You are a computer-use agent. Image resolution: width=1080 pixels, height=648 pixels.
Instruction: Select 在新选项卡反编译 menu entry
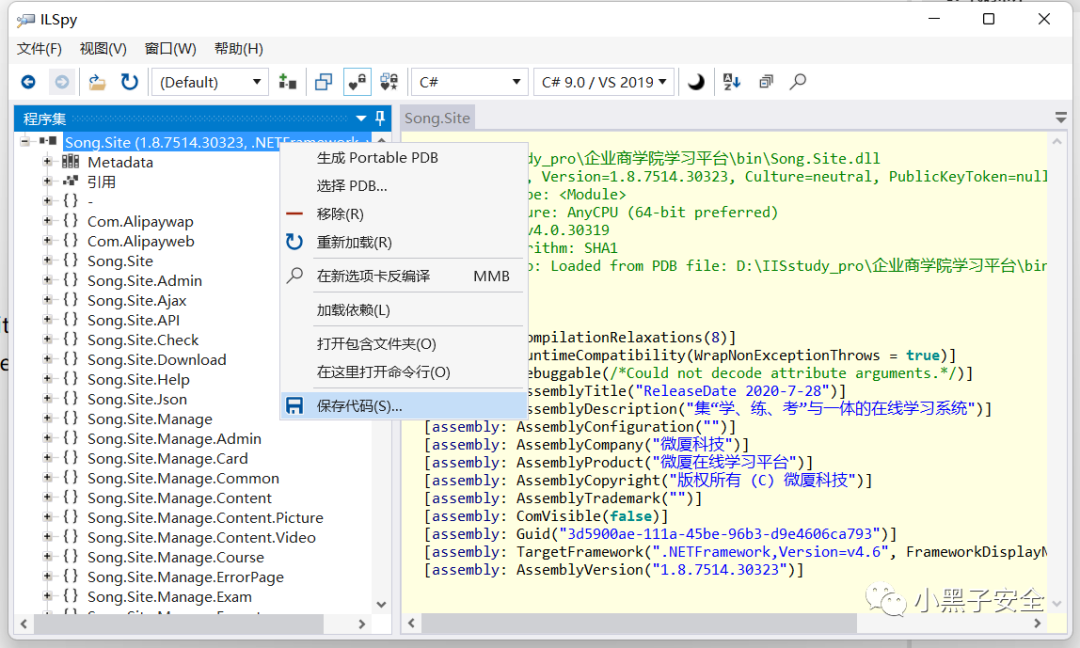(x=404, y=276)
